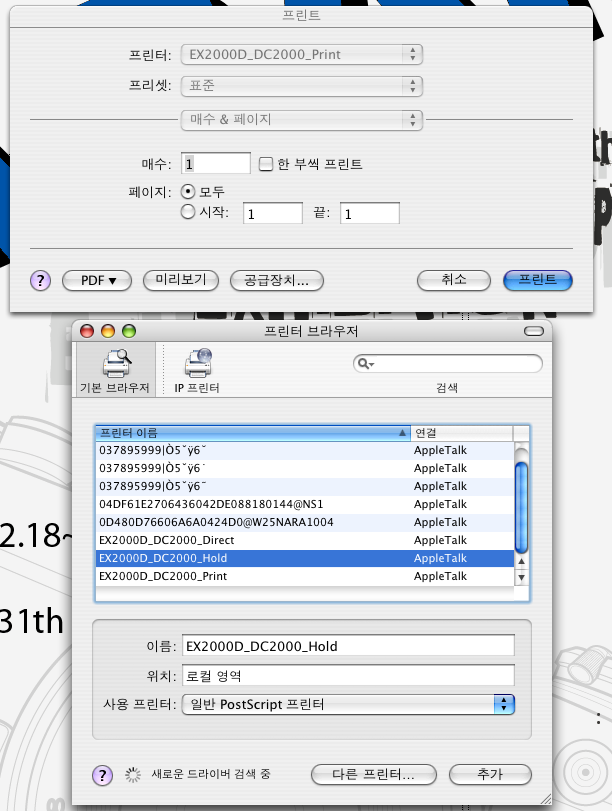Click the toolbar toggle pill button
The image size is (612, 811).
coord(536,331)
